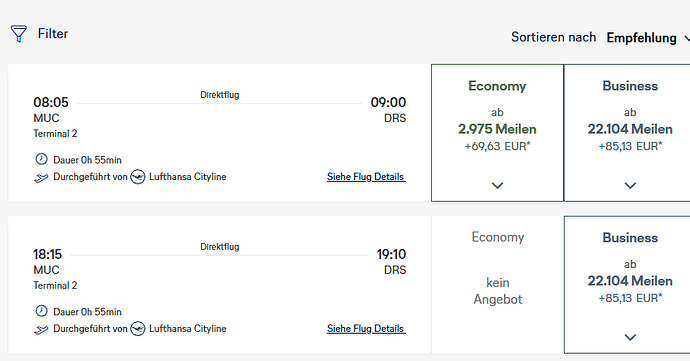Click the Filter label
Viewport: 690px width, 361px height.
click(53, 34)
